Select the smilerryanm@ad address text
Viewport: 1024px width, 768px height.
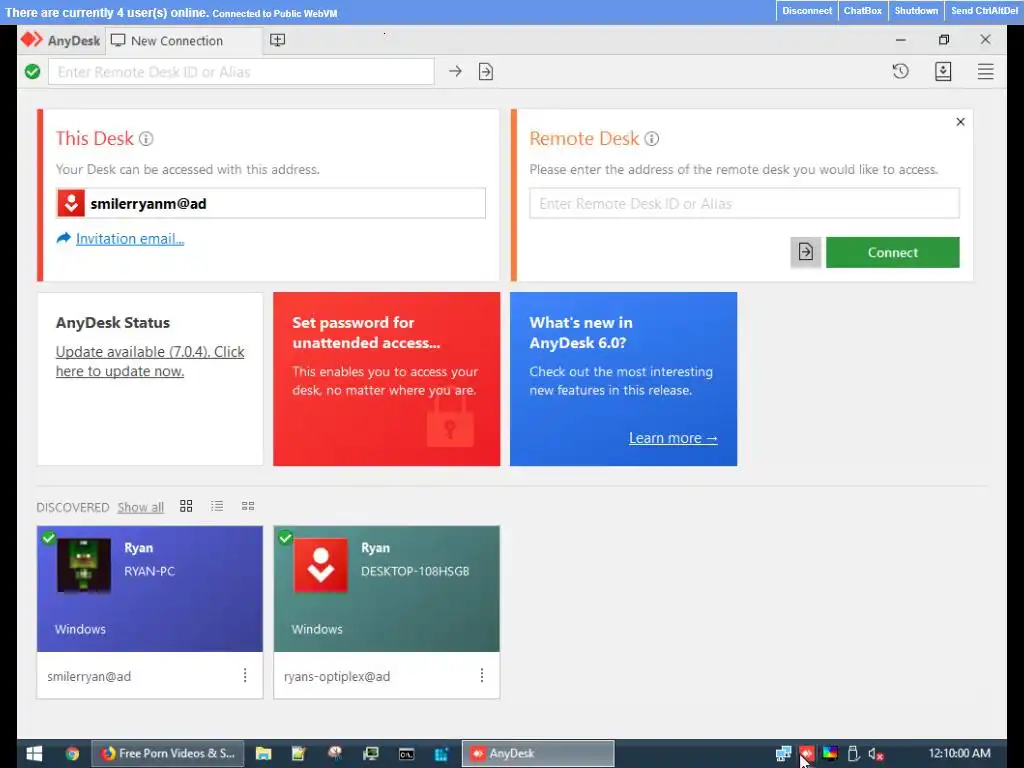[x=148, y=204]
